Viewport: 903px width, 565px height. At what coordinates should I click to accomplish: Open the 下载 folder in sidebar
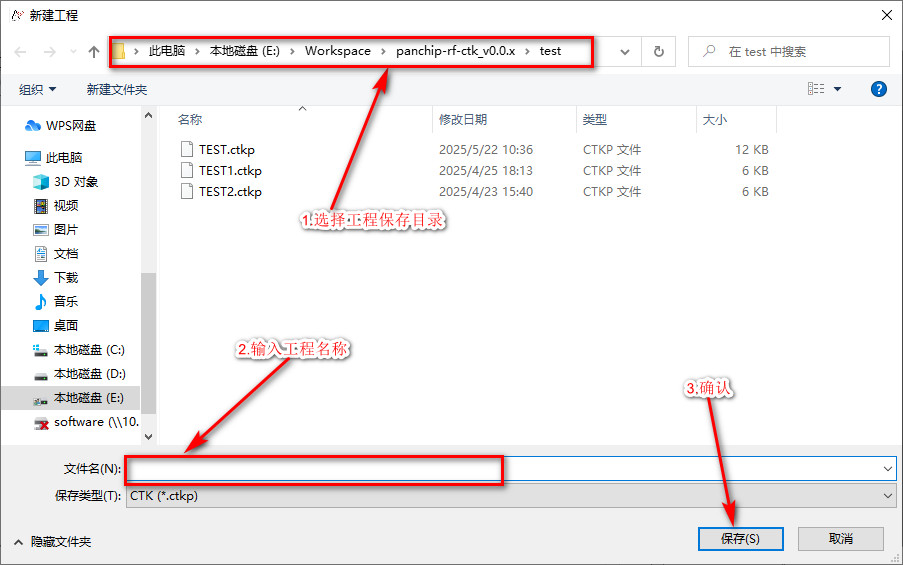(x=66, y=278)
